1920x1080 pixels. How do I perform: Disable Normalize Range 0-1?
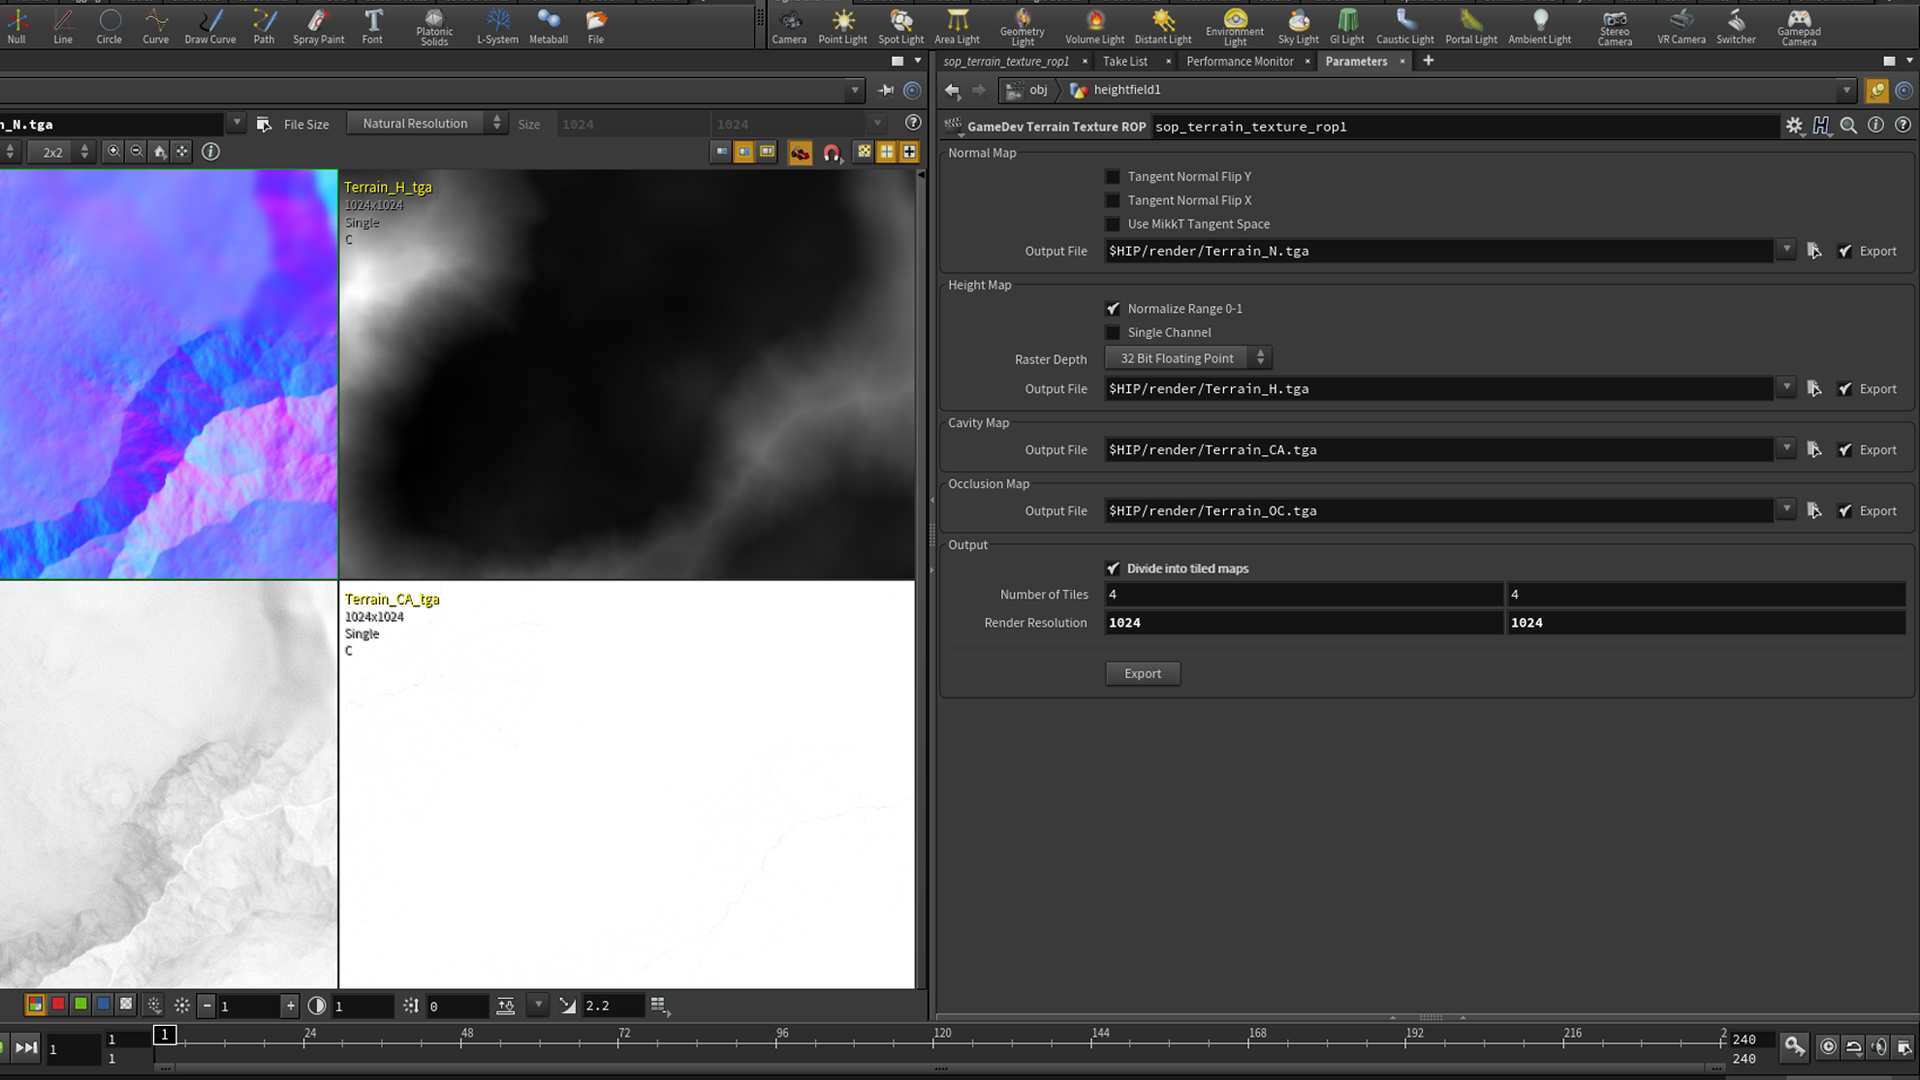coord(1113,308)
